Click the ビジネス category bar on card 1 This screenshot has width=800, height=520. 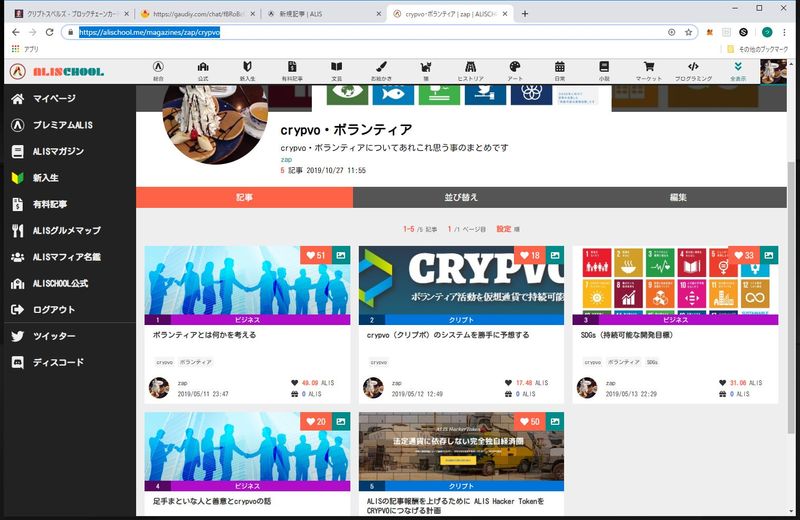(247, 320)
